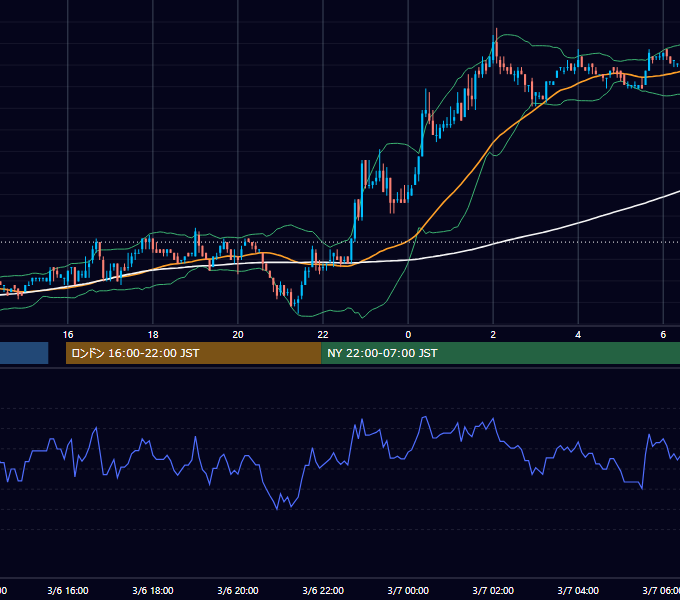Click the 3/6 20:00 time label
The image size is (680, 600).
pos(238,590)
